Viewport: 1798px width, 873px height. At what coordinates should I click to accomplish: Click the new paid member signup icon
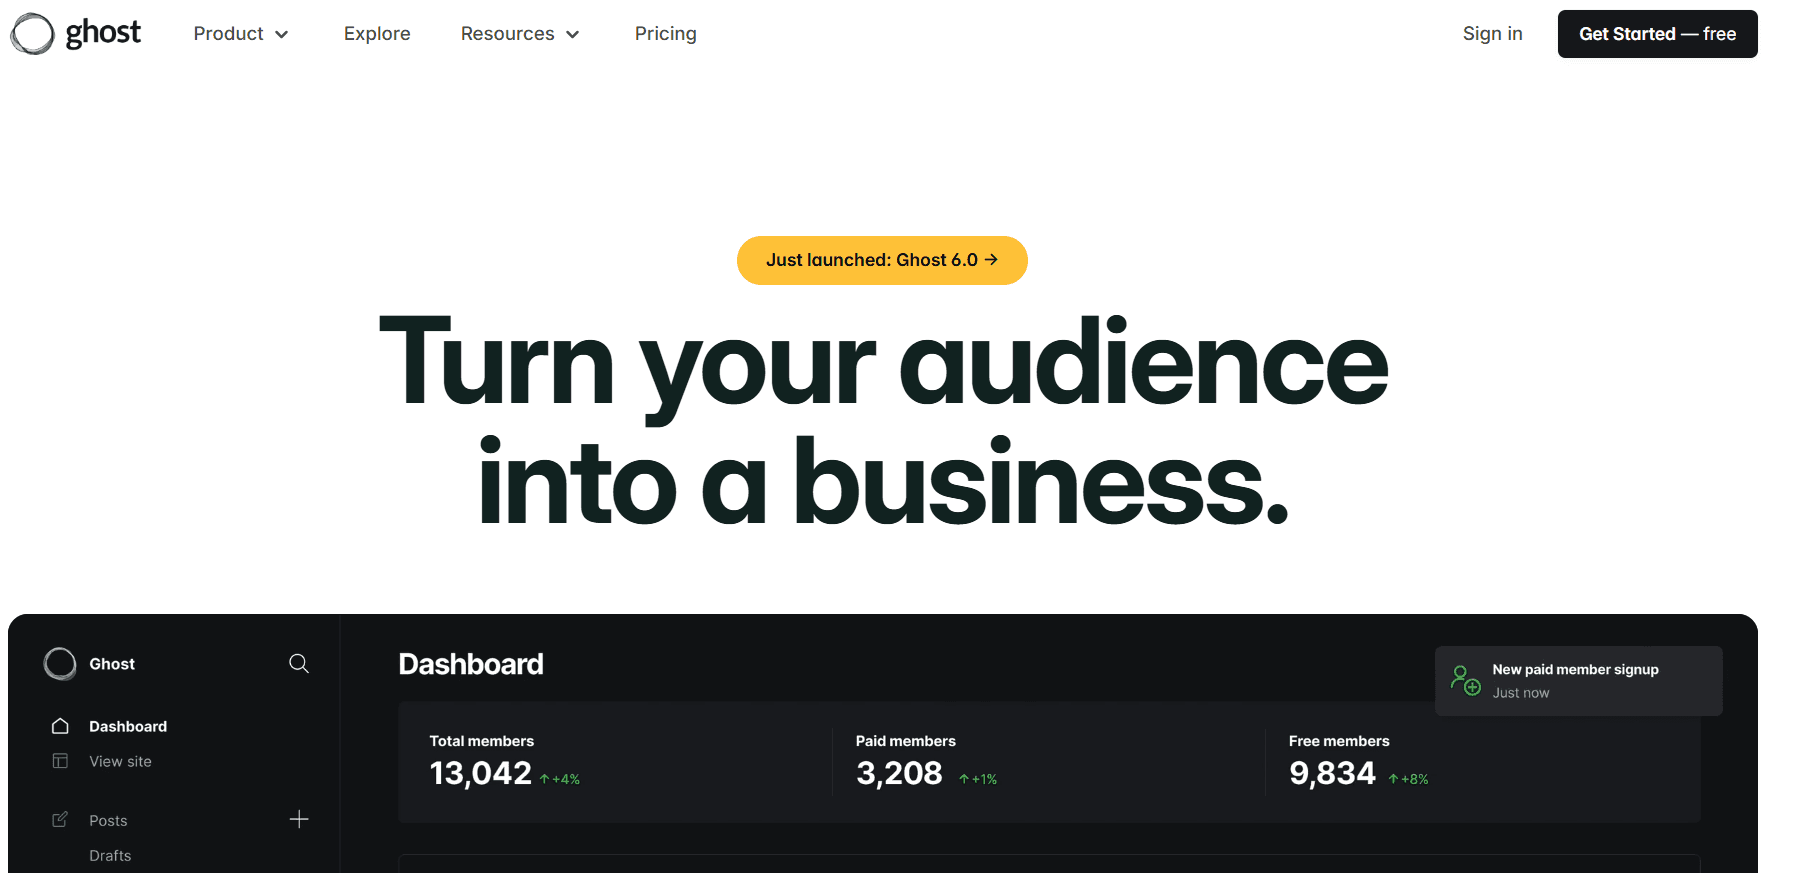point(1465,680)
